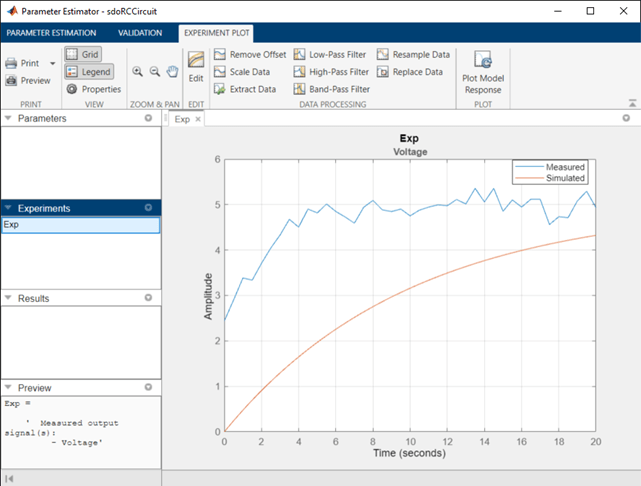Open the Edit plot tool
This screenshot has width=641, height=486.
[x=196, y=67]
